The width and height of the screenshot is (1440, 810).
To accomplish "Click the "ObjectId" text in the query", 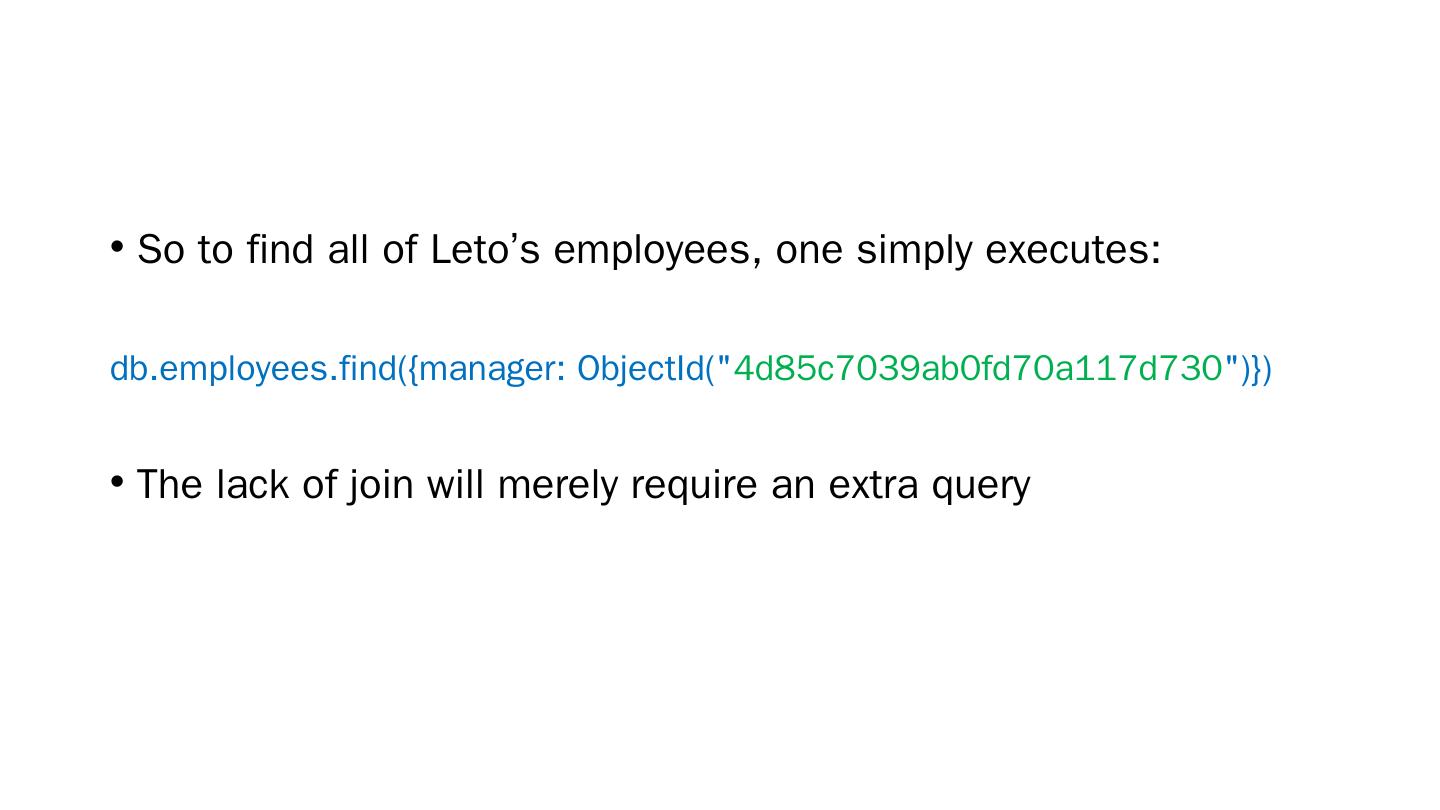I will [x=640, y=369].
